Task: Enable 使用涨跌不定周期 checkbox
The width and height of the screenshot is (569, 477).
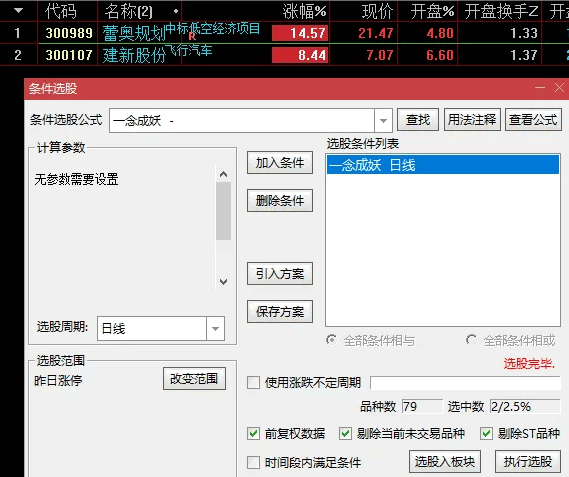Action: pos(253,382)
